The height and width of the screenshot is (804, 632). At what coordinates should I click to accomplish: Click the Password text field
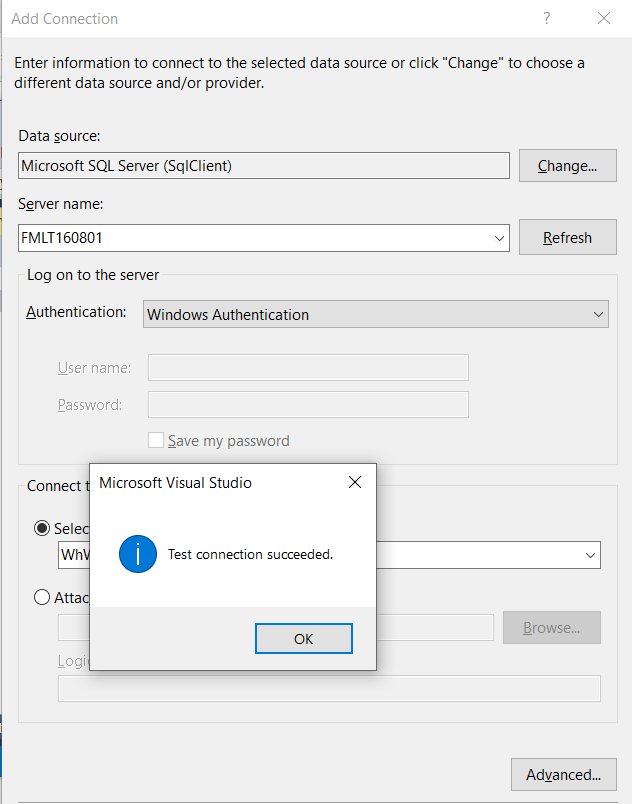[x=308, y=405]
